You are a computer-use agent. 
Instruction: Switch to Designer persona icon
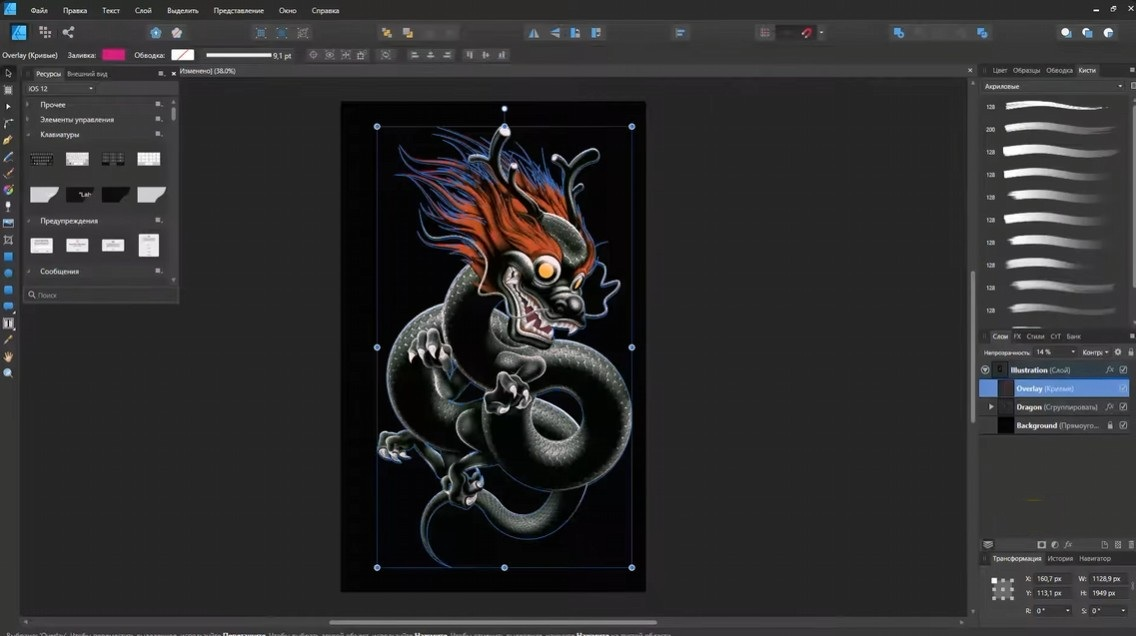coord(19,33)
